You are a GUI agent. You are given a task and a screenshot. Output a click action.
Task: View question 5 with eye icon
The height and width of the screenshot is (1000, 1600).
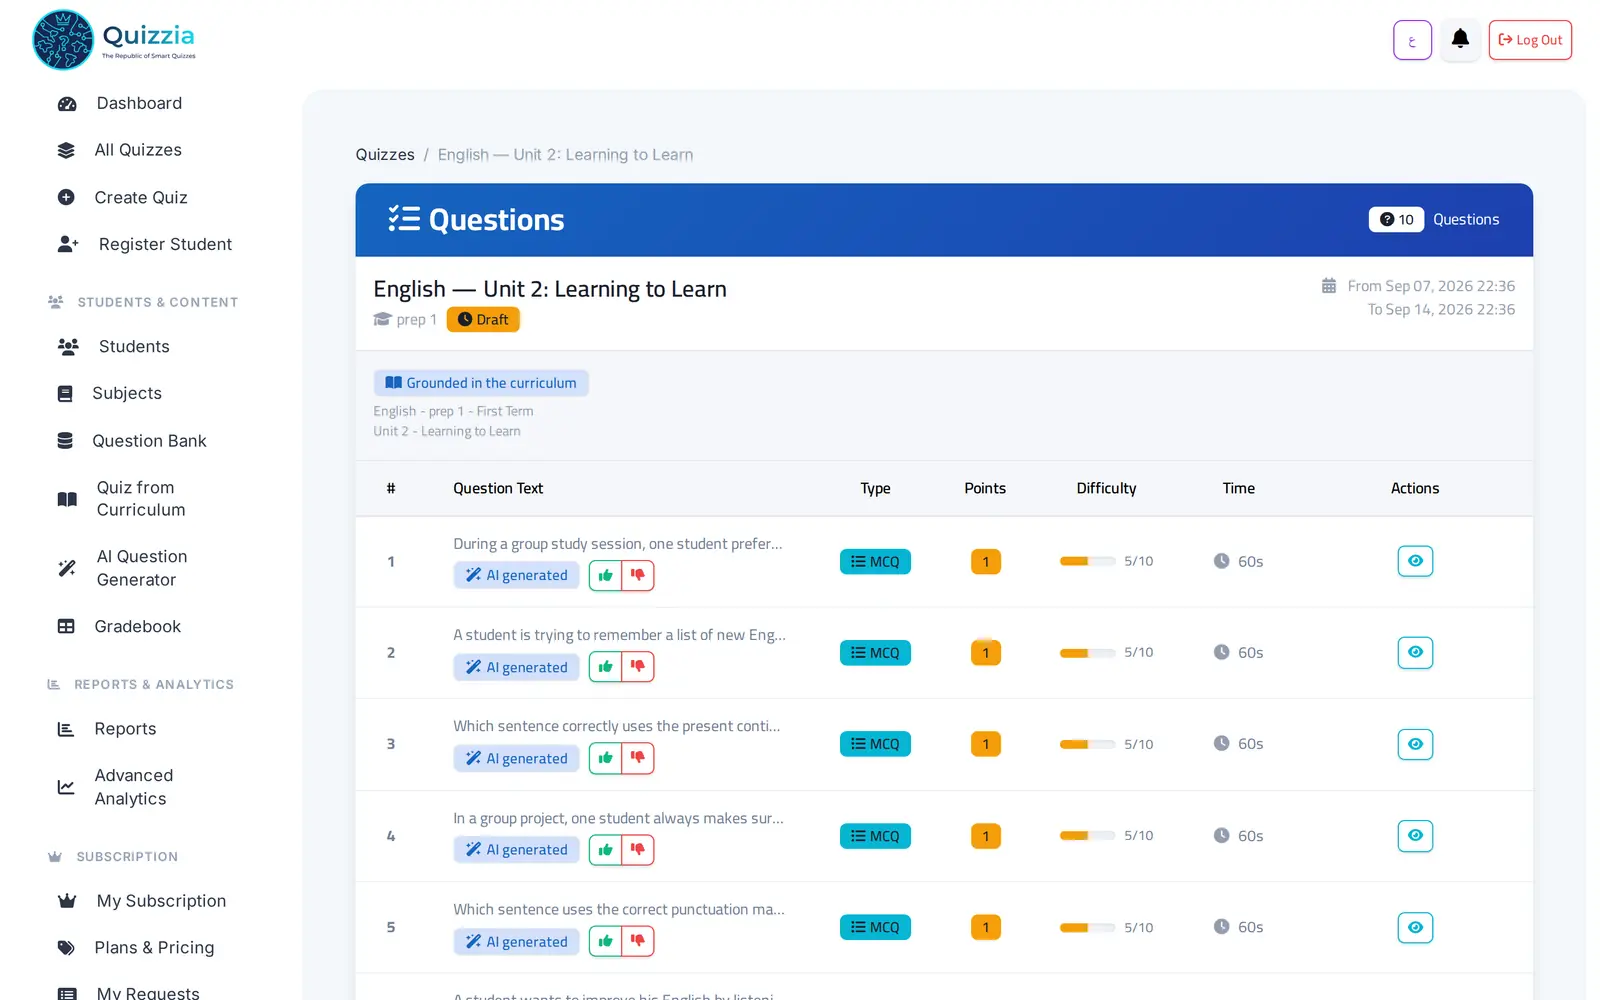point(1415,927)
